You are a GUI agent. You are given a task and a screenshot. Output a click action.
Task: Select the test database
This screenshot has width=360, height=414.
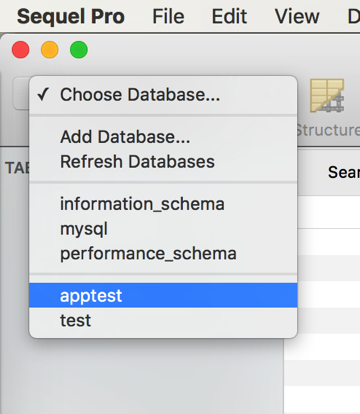[163, 320]
